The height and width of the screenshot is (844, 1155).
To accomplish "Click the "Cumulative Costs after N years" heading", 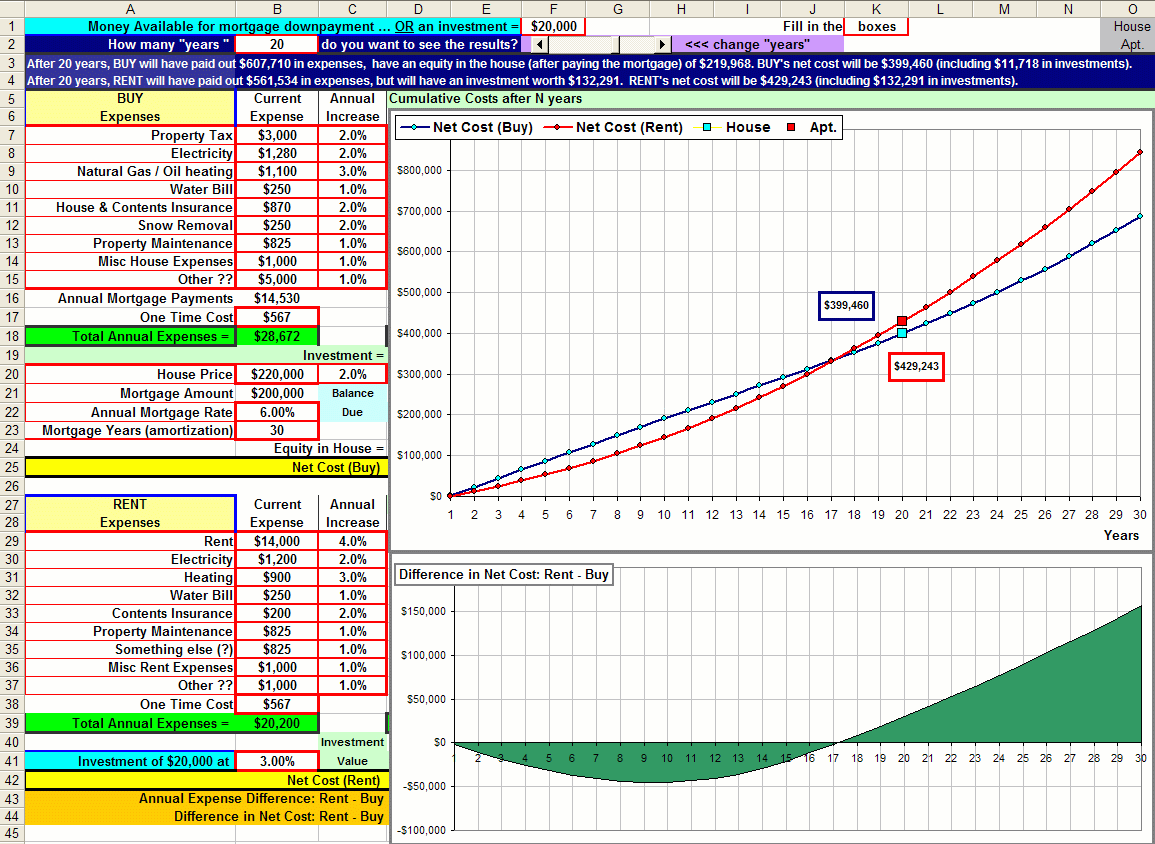I will pyautogui.click(x=486, y=99).
